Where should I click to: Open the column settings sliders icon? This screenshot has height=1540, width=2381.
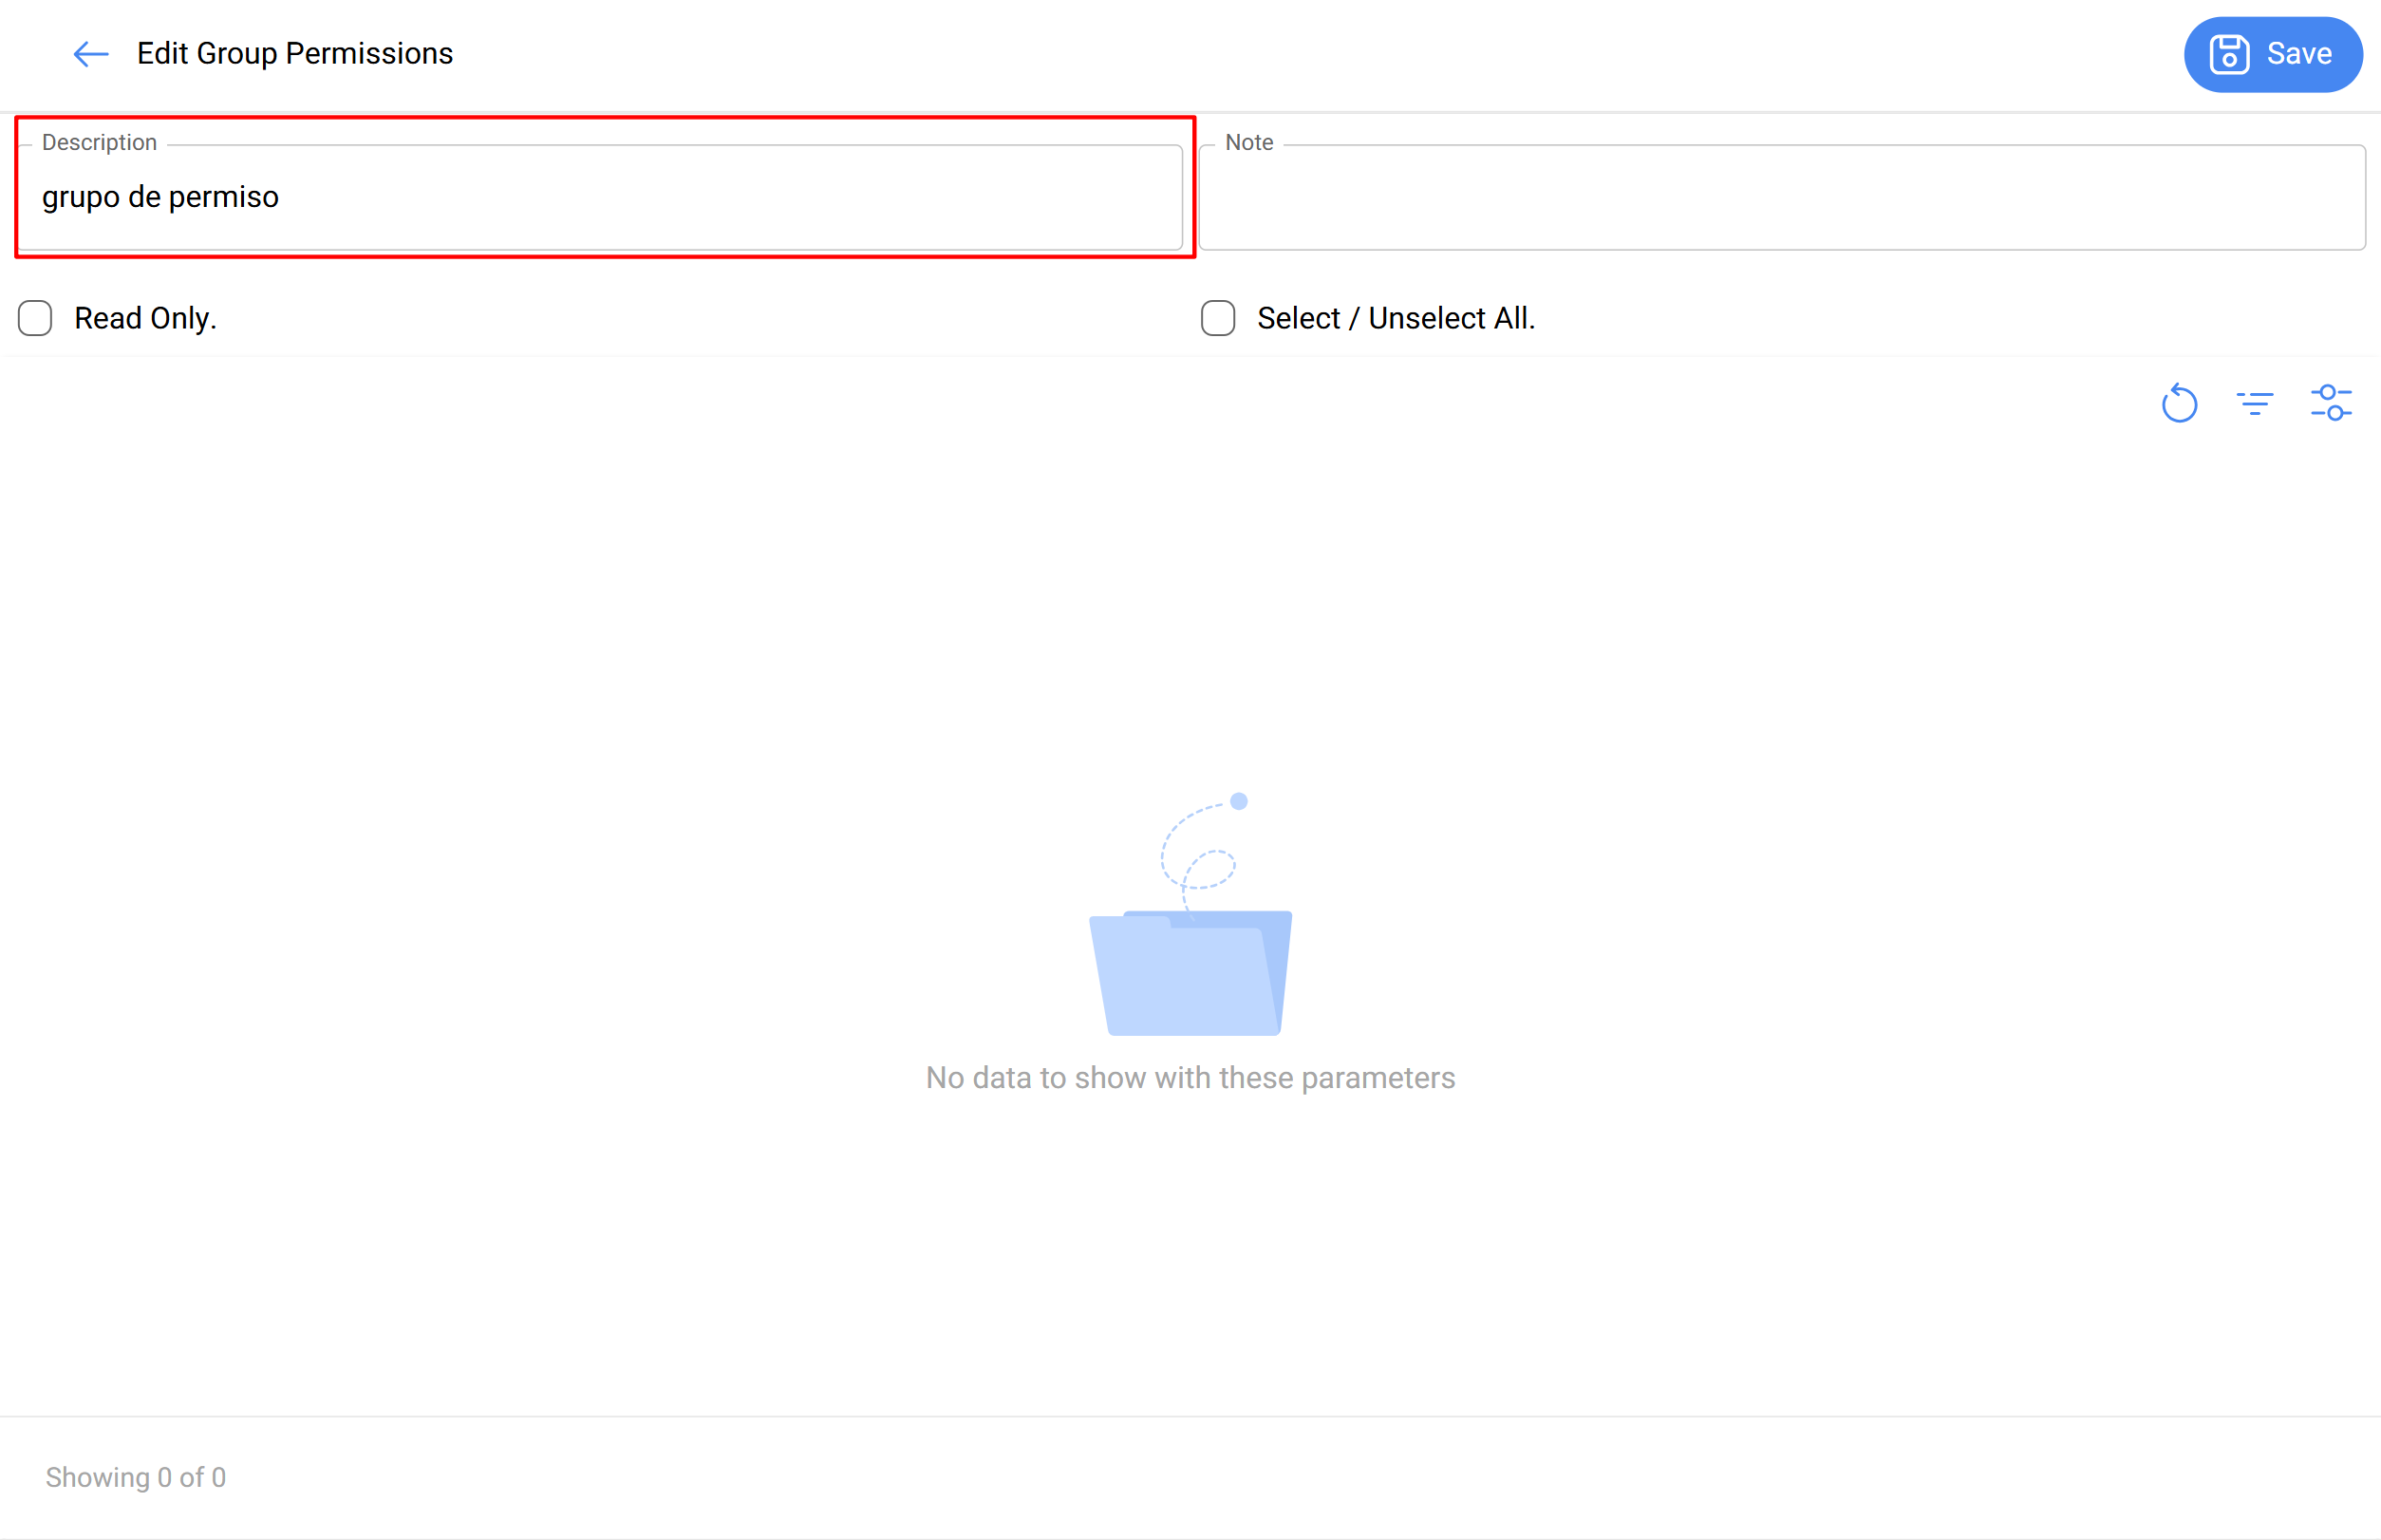pyautogui.click(x=2331, y=403)
